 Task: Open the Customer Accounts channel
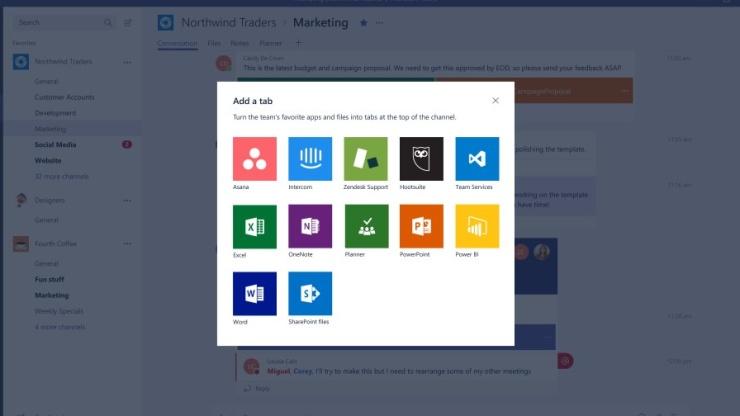pos(64,97)
